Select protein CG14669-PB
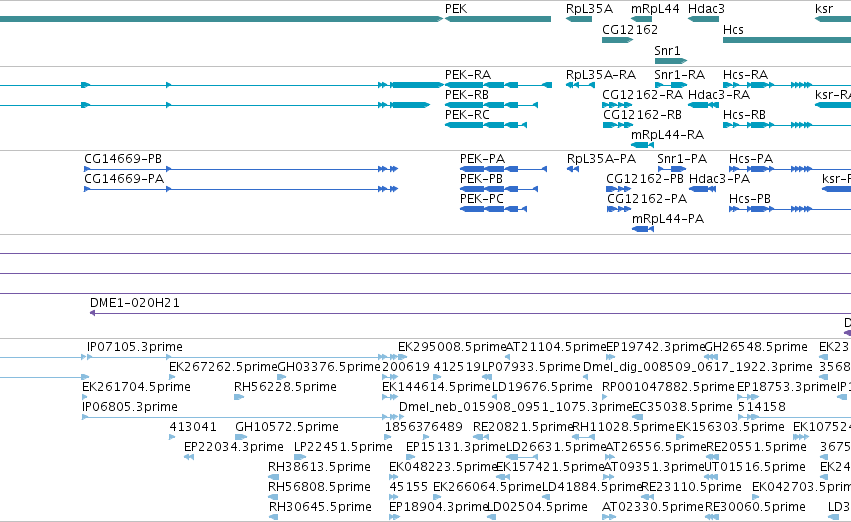This screenshot has width=851, height=522. [x=123, y=158]
